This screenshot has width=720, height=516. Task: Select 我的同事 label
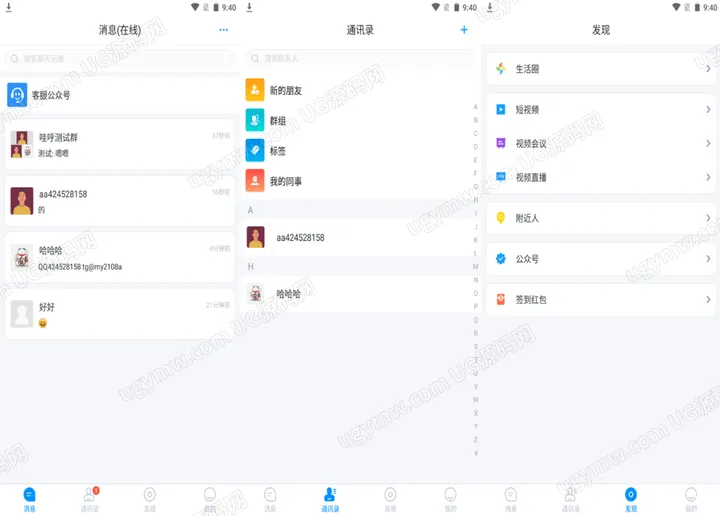(286, 181)
